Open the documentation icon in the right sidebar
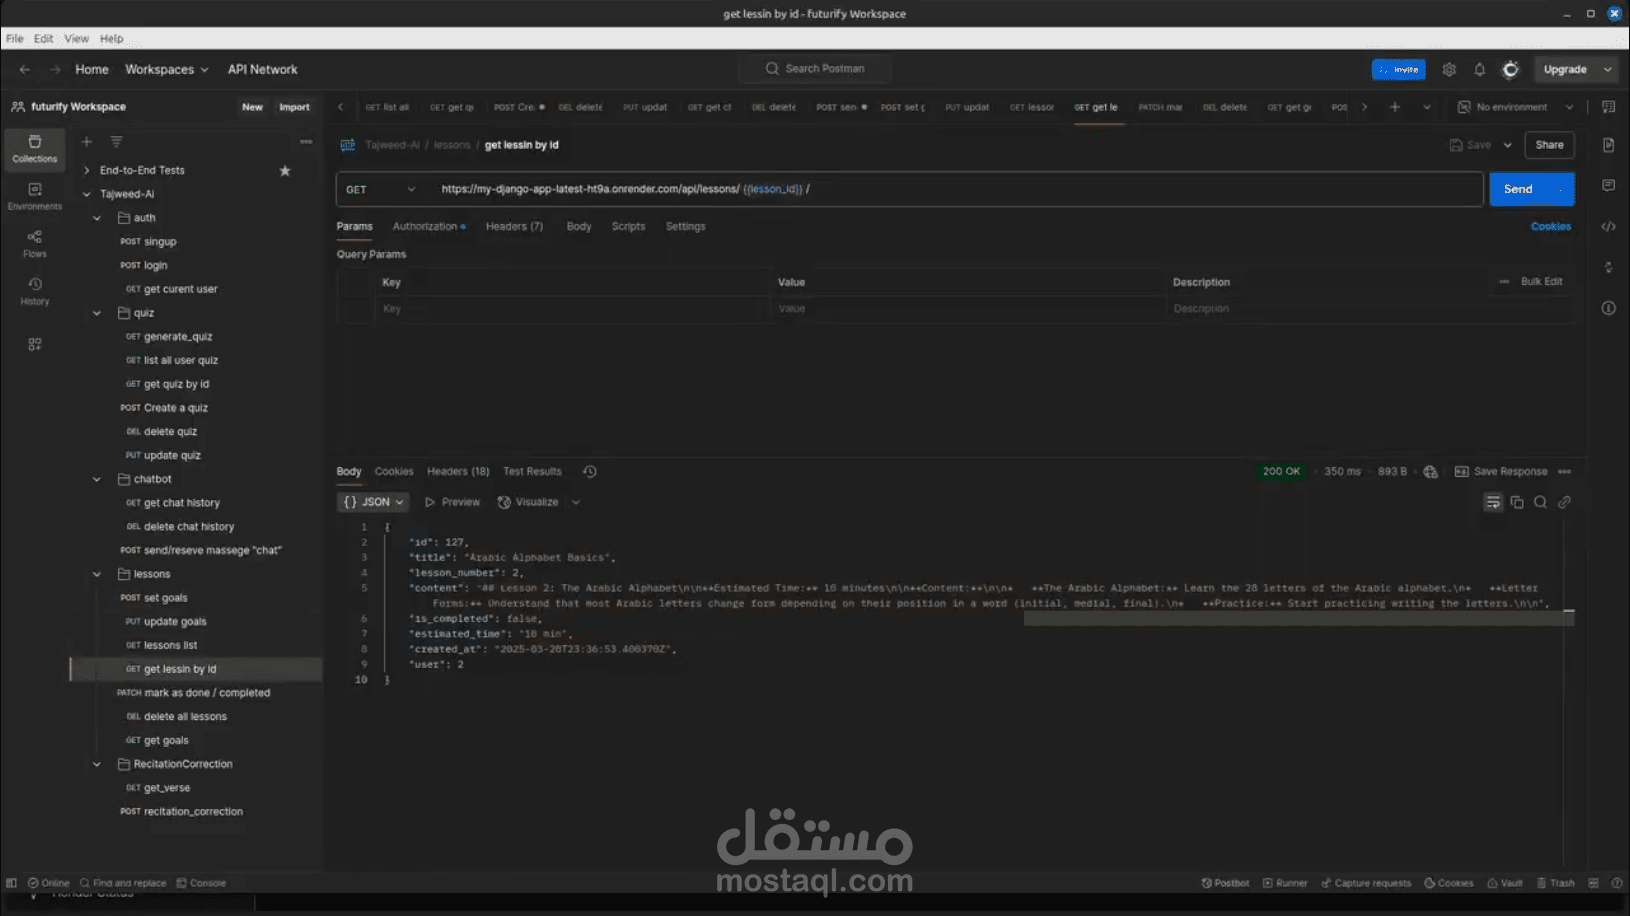The image size is (1630, 916). [x=1609, y=145]
